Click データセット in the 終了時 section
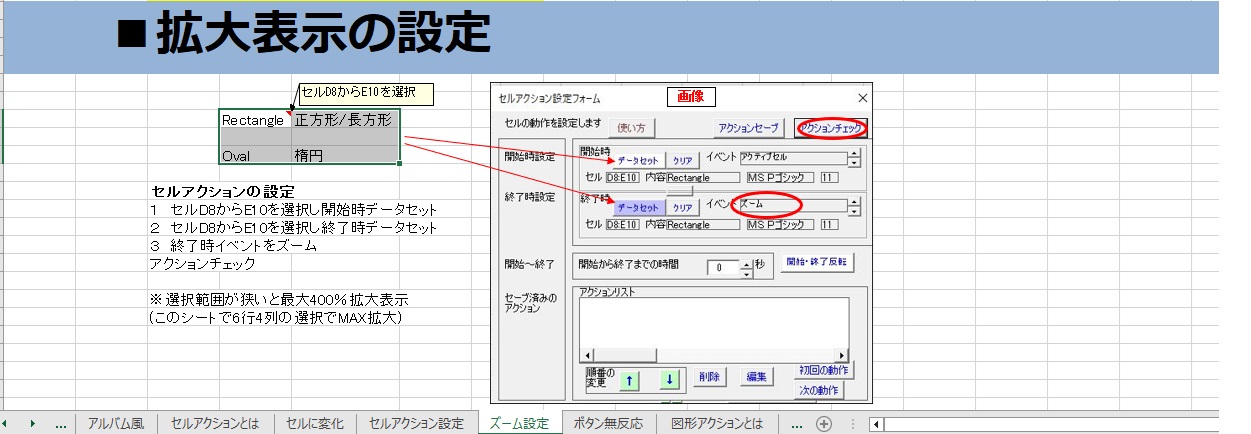This screenshot has height=434, width=1251. click(x=637, y=207)
